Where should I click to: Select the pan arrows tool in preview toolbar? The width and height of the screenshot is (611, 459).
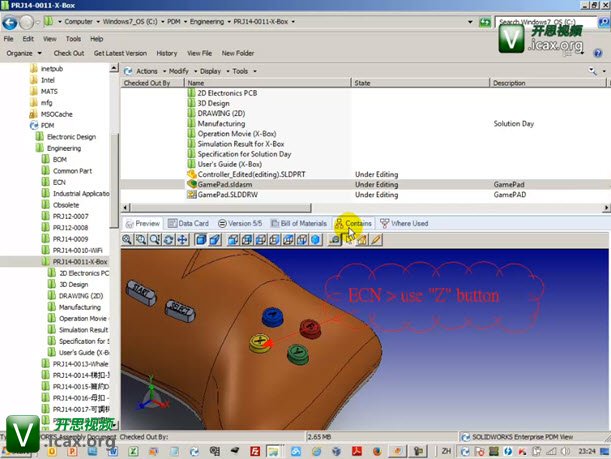(181, 240)
